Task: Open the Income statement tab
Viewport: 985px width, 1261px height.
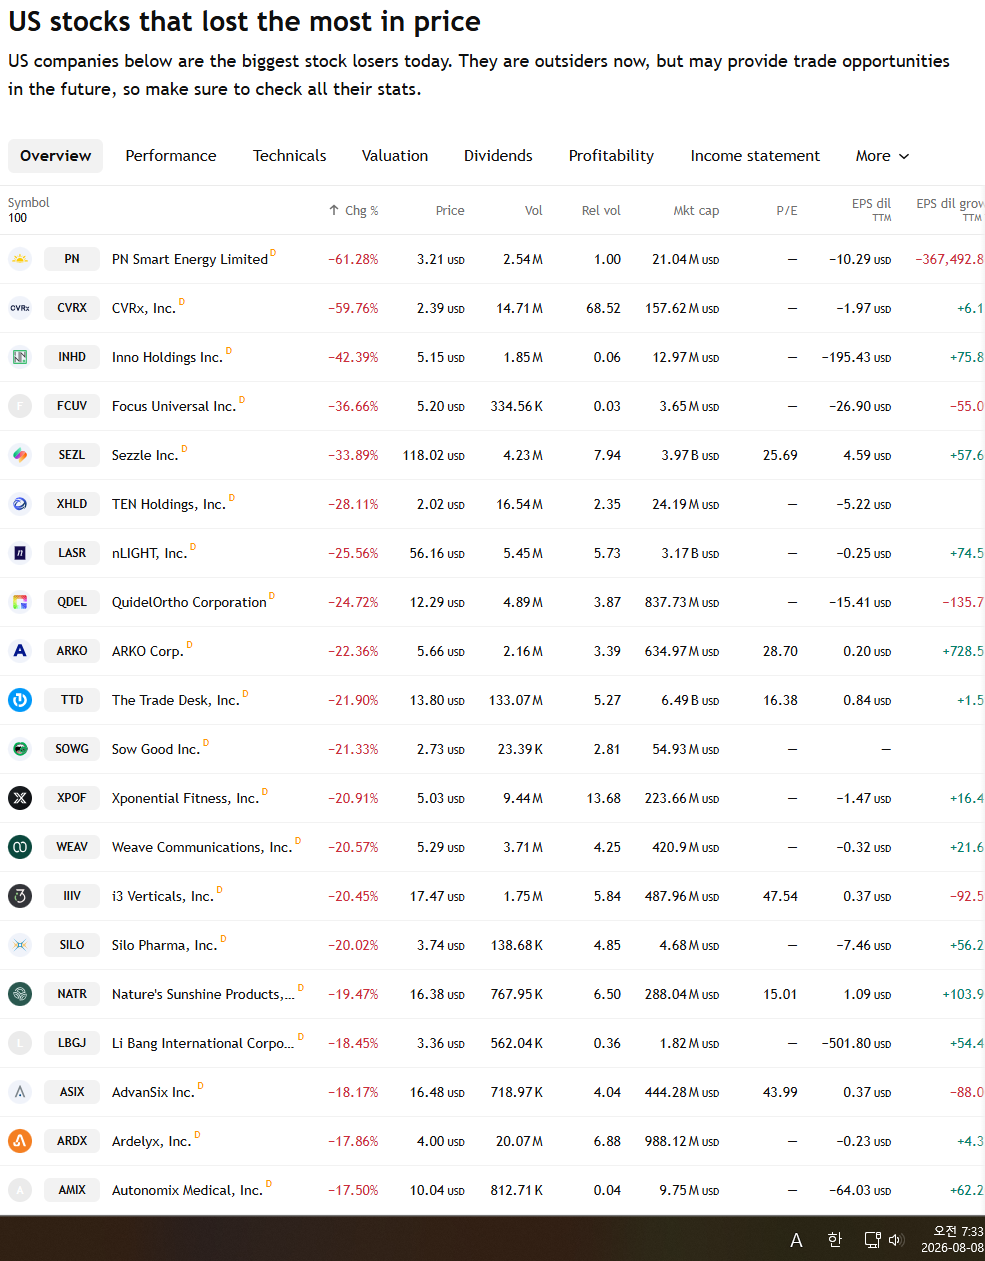Action: pos(755,156)
